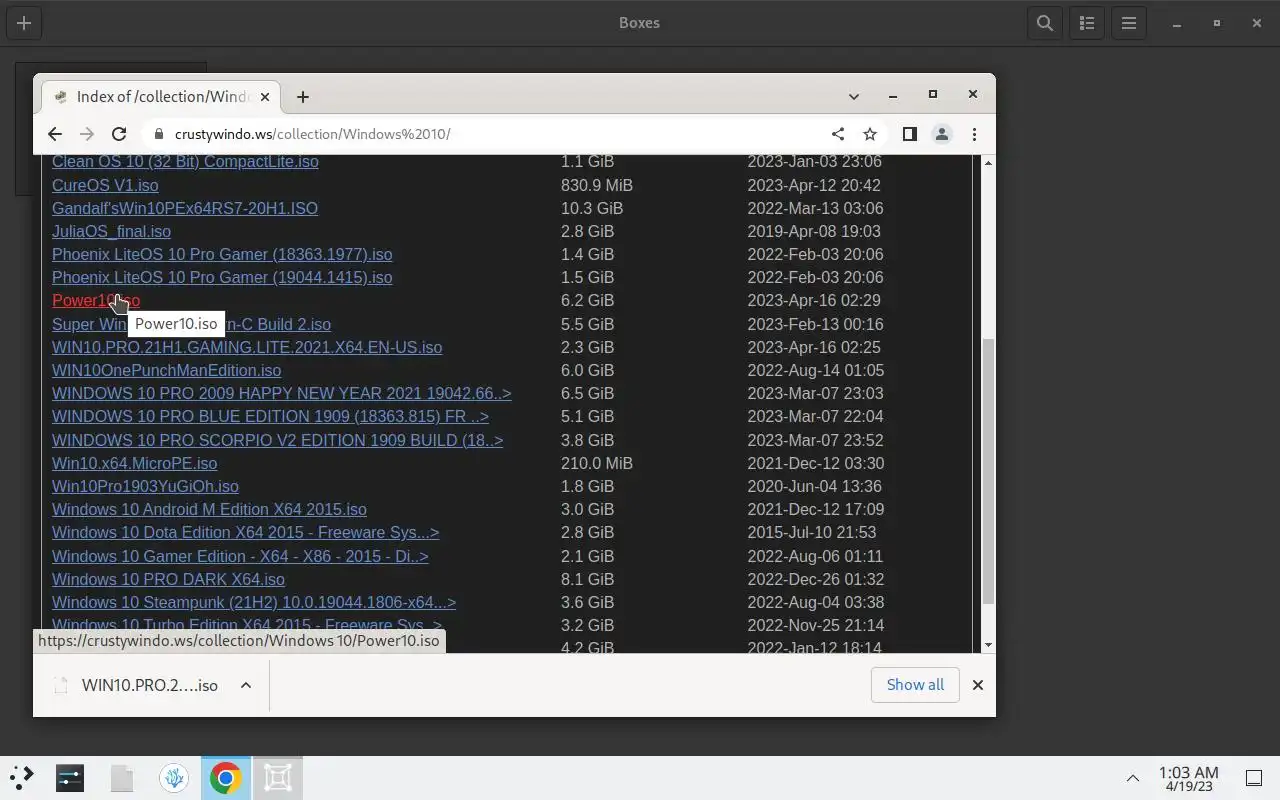
Task: Open Win10.x64.MicroPE.iso link
Action: [134, 463]
